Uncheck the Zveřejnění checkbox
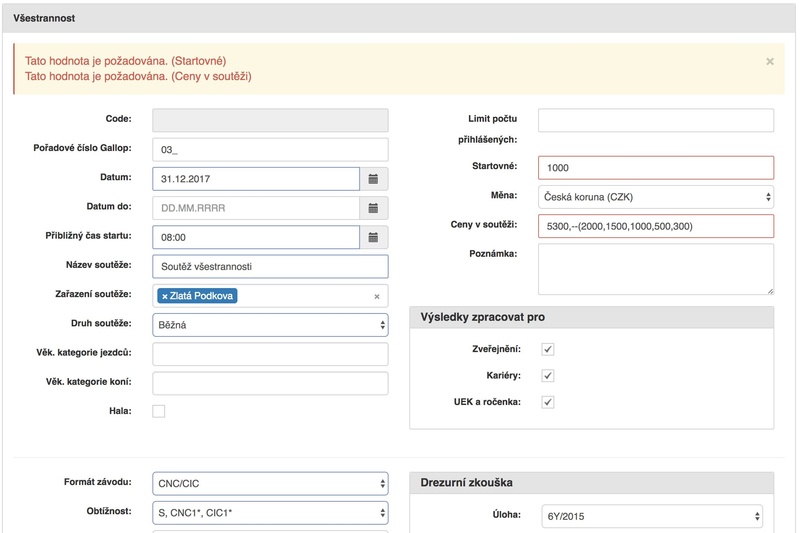Image resolution: width=800 pixels, height=533 pixels. coord(548,349)
